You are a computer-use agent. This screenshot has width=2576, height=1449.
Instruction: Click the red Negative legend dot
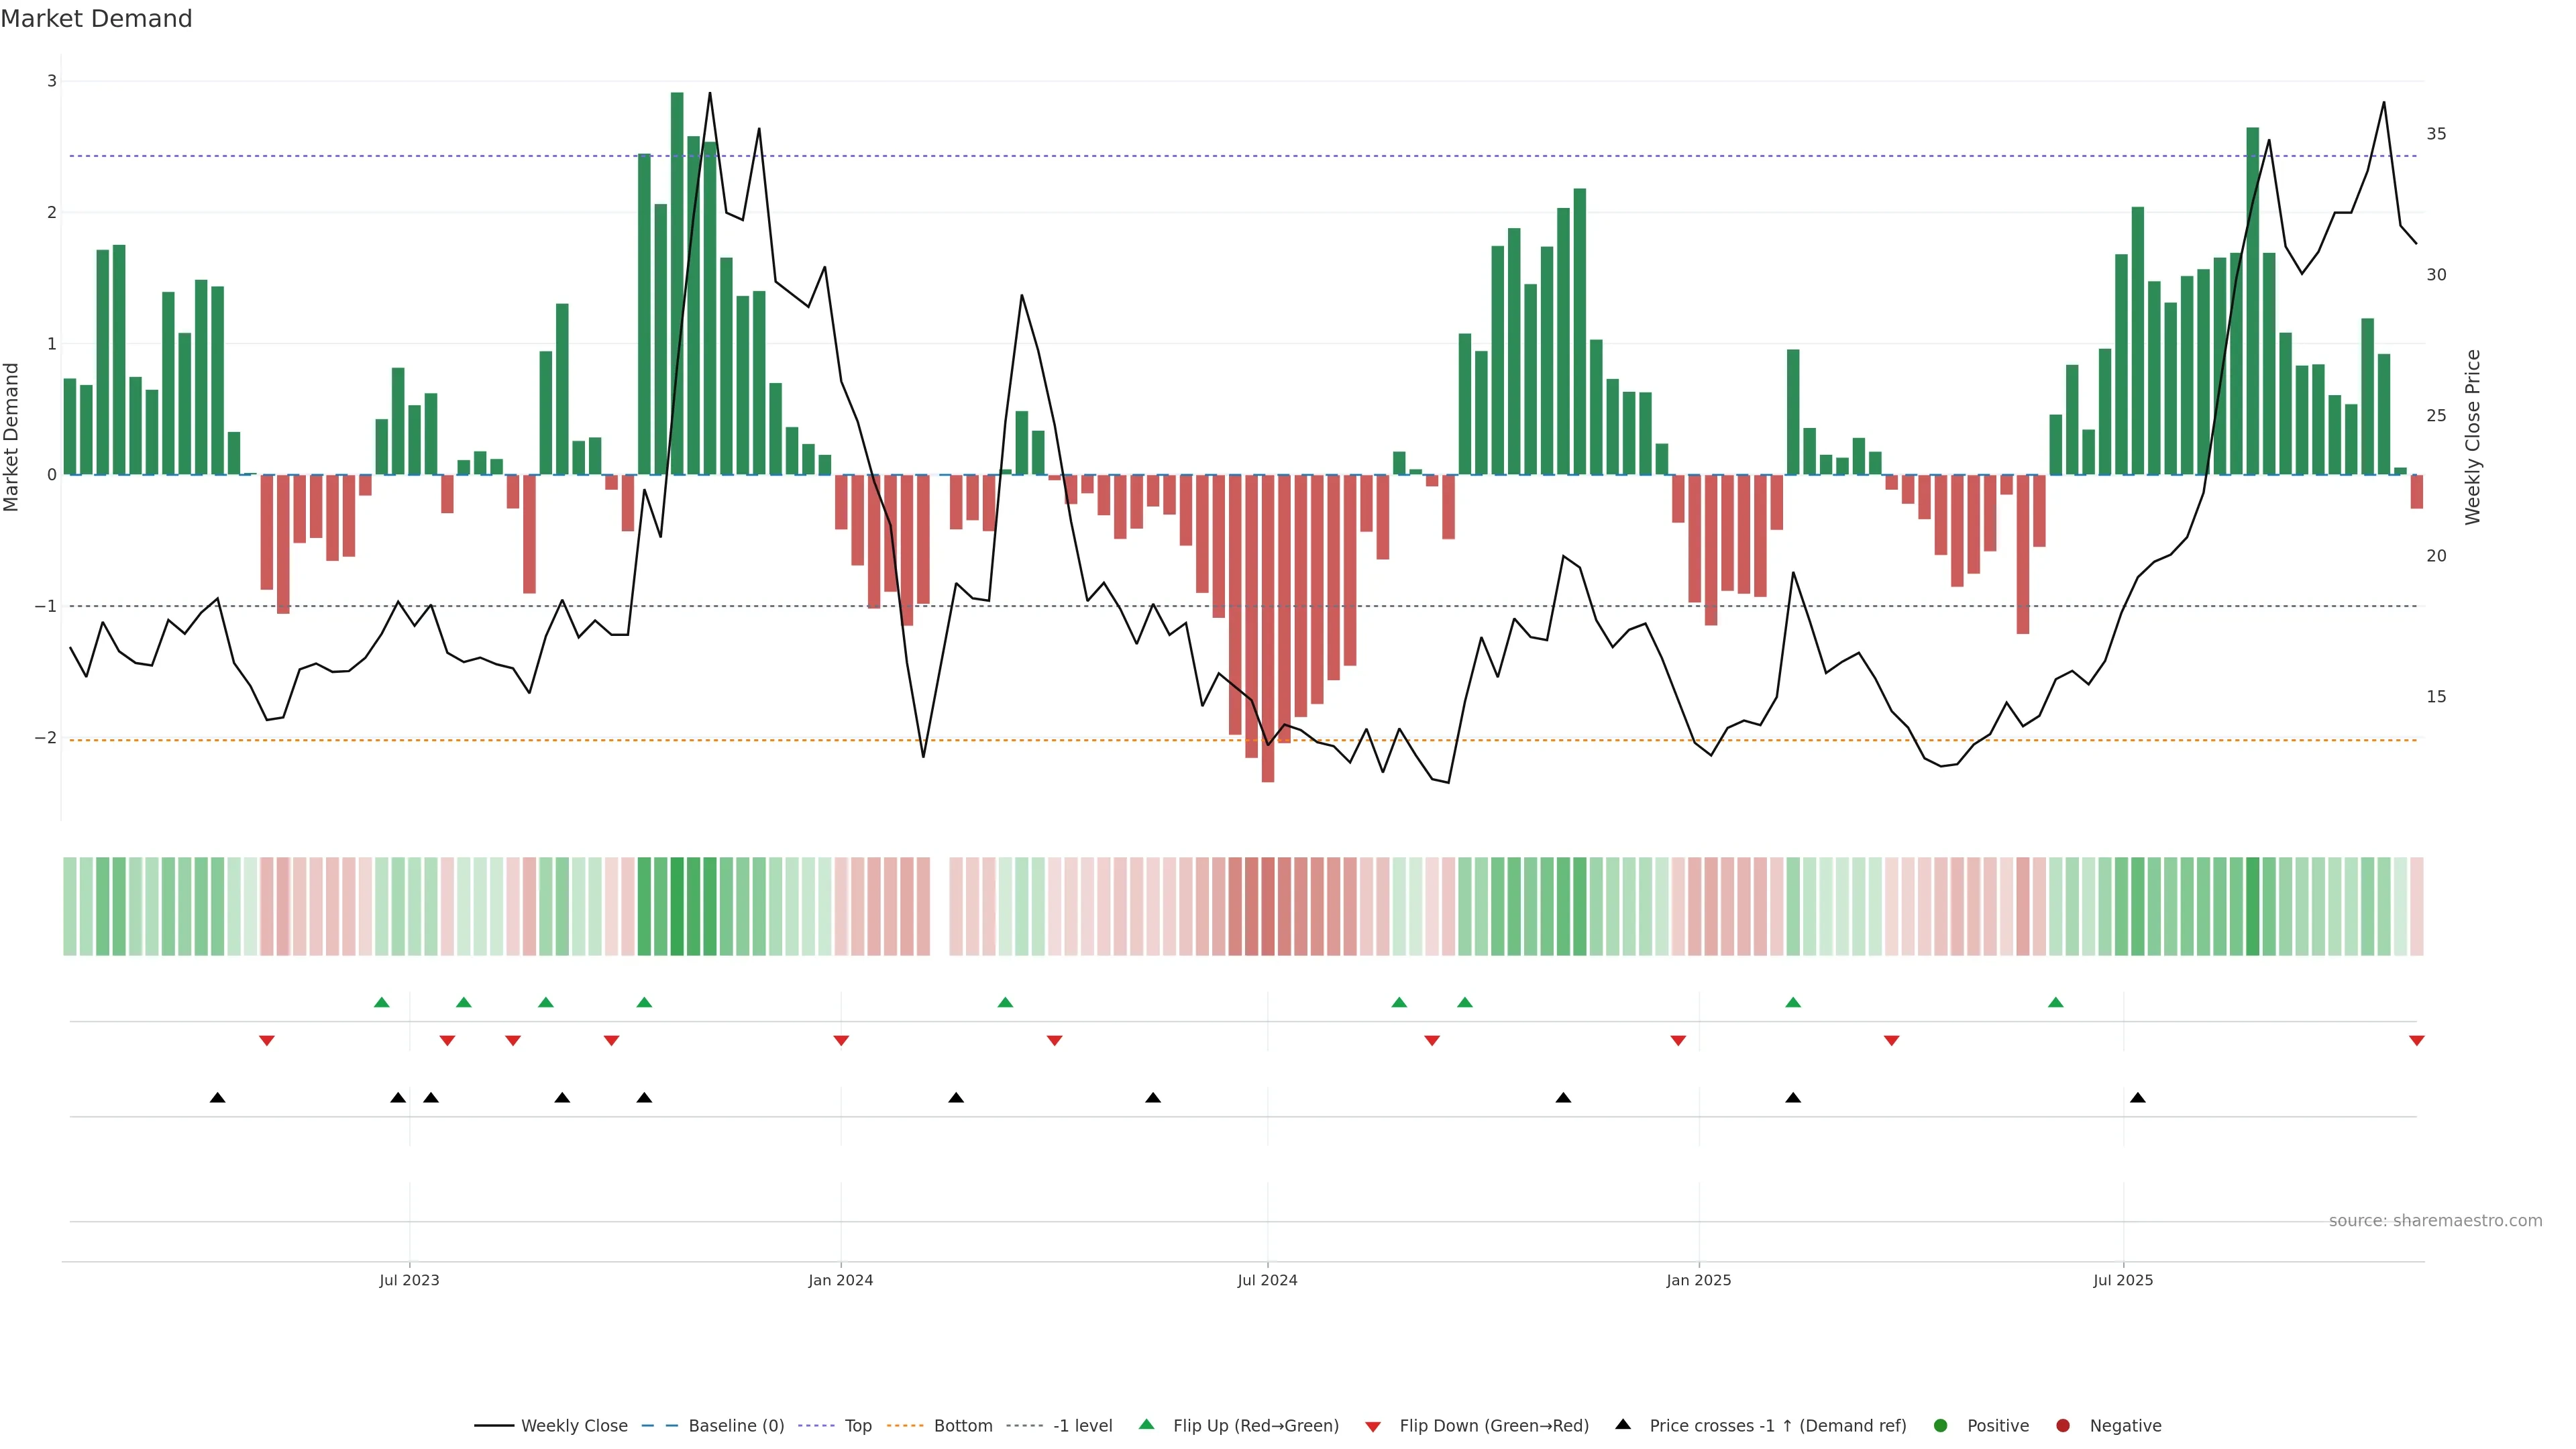(2062, 1426)
